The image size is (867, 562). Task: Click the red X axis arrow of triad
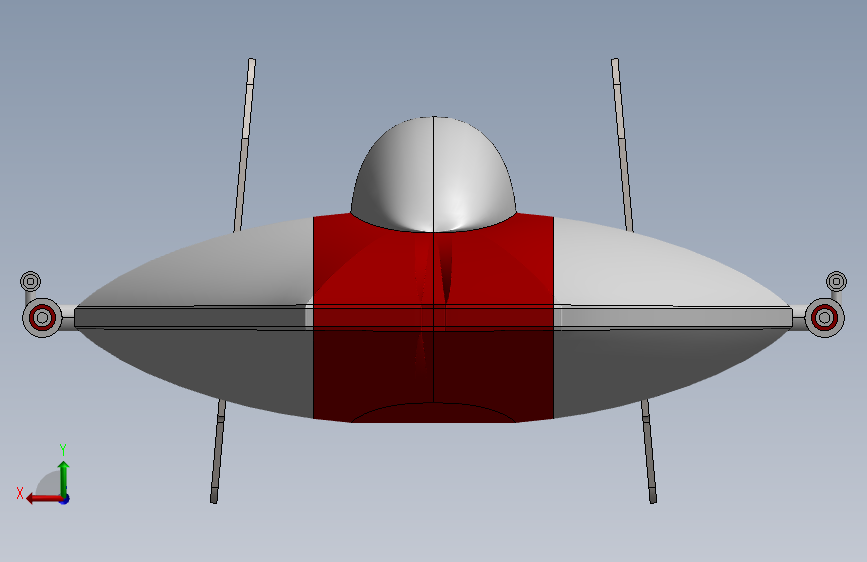tap(43, 498)
